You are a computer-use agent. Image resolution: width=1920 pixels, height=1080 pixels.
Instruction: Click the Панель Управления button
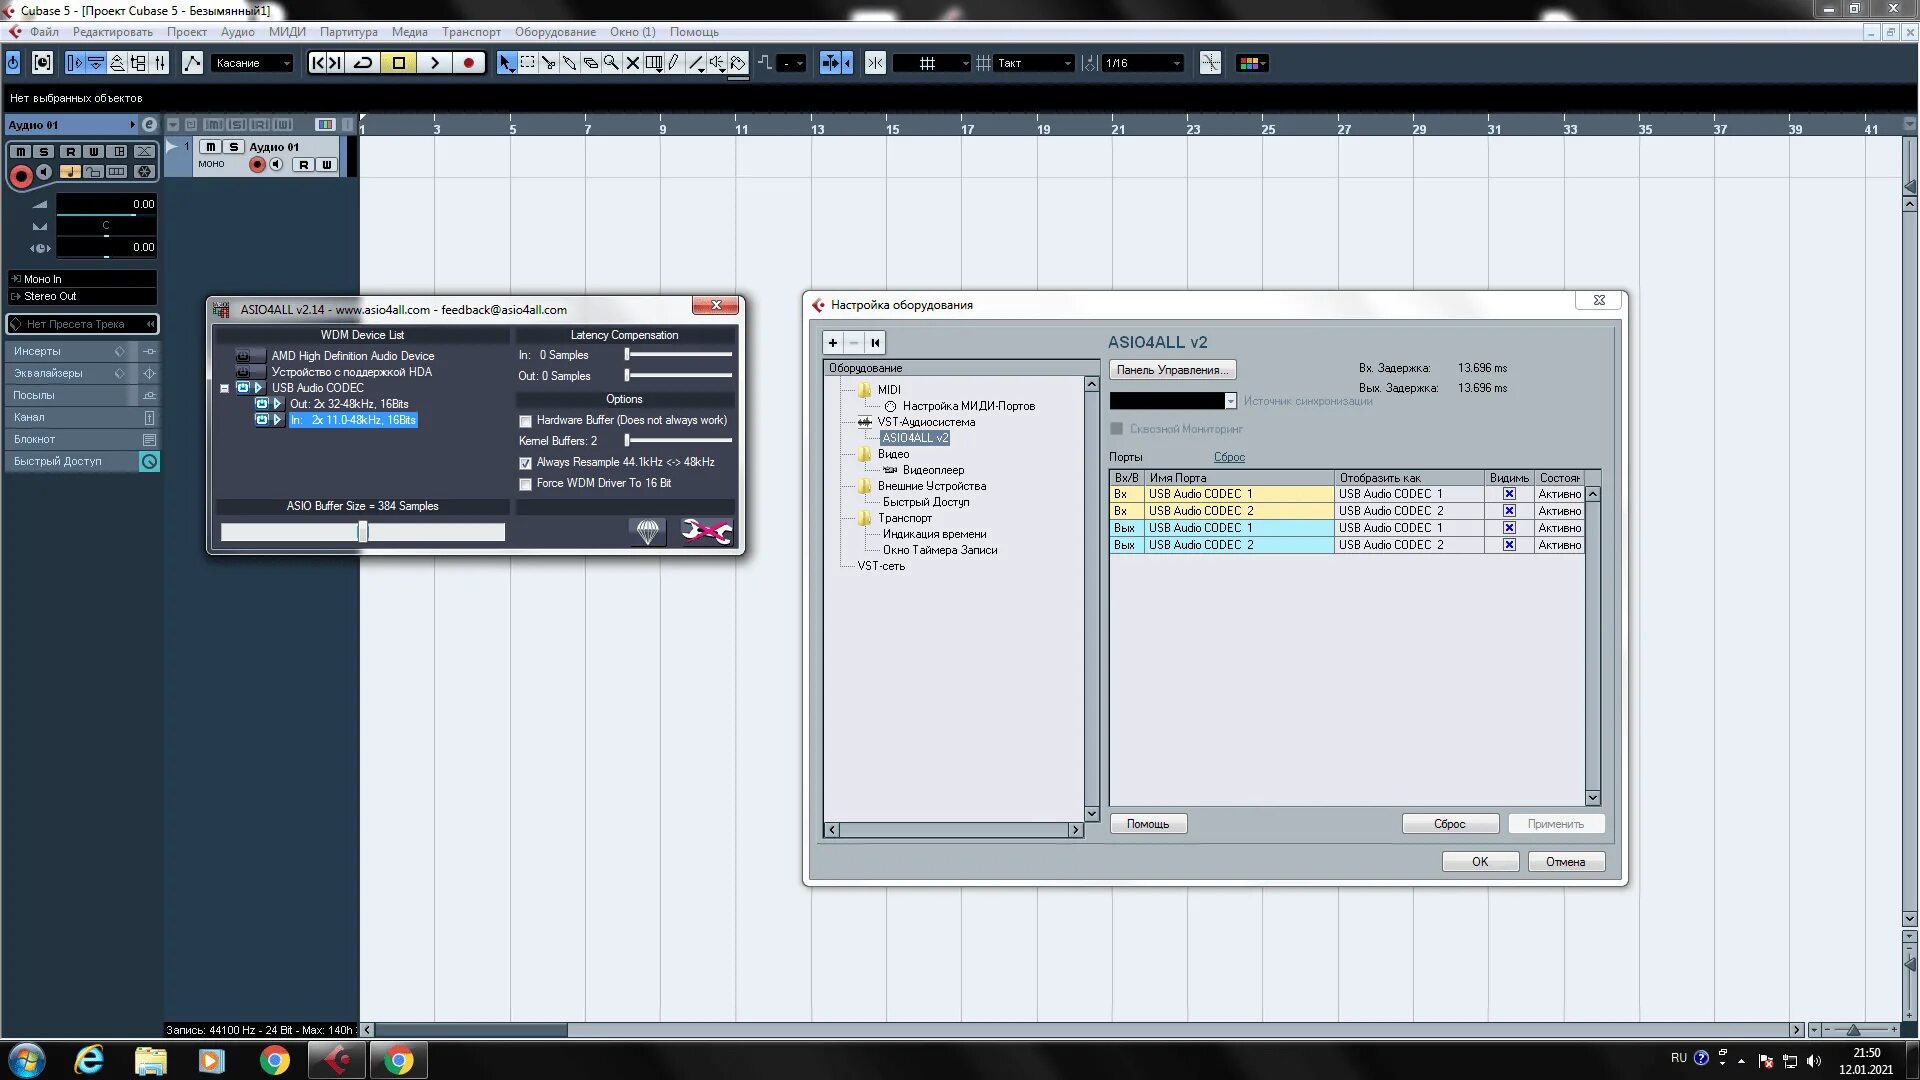(x=1172, y=370)
